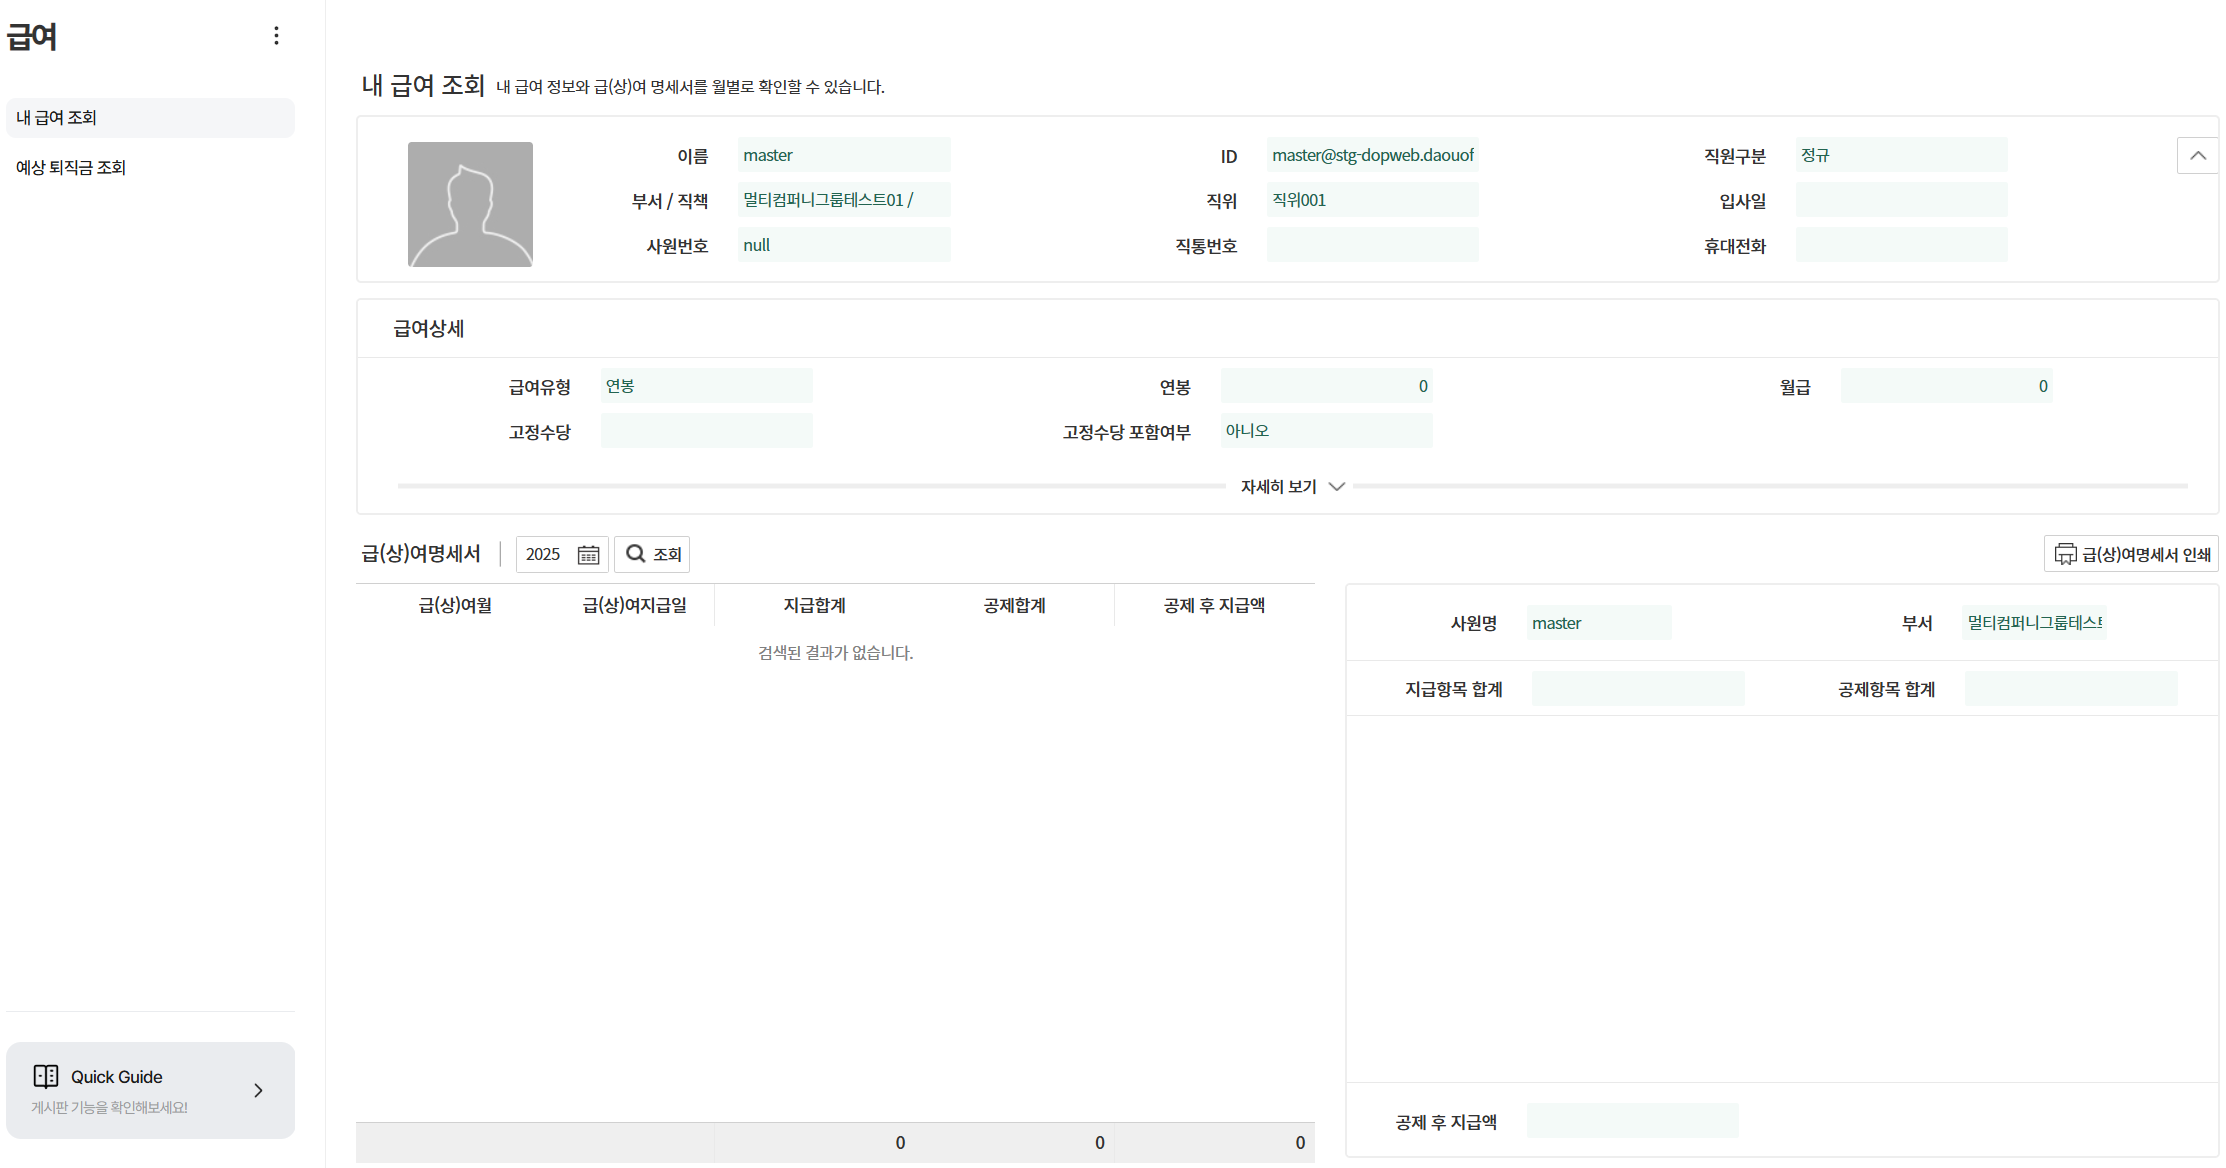Viewport: 2226px width, 1168px height.
Task: Click the calendar icon next to 2025
Action: click(588, 555)
